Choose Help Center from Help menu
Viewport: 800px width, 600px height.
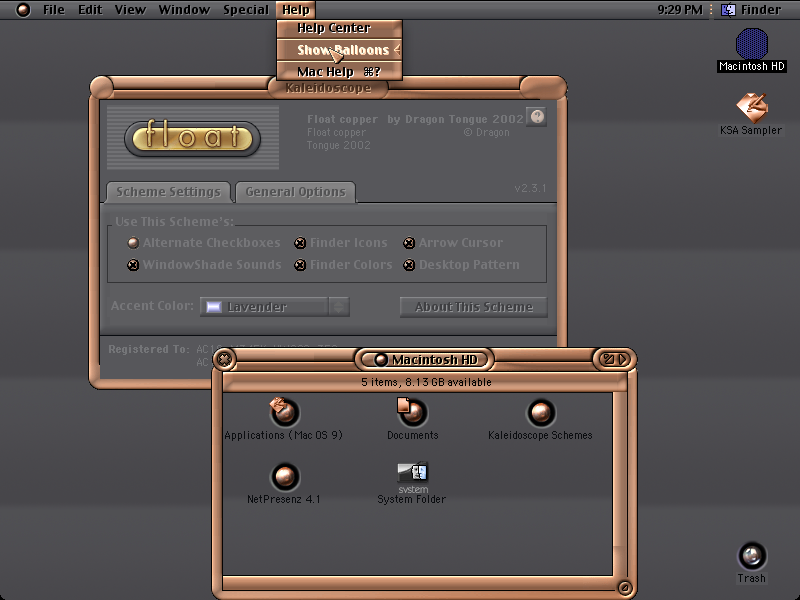tap(339, 28)
